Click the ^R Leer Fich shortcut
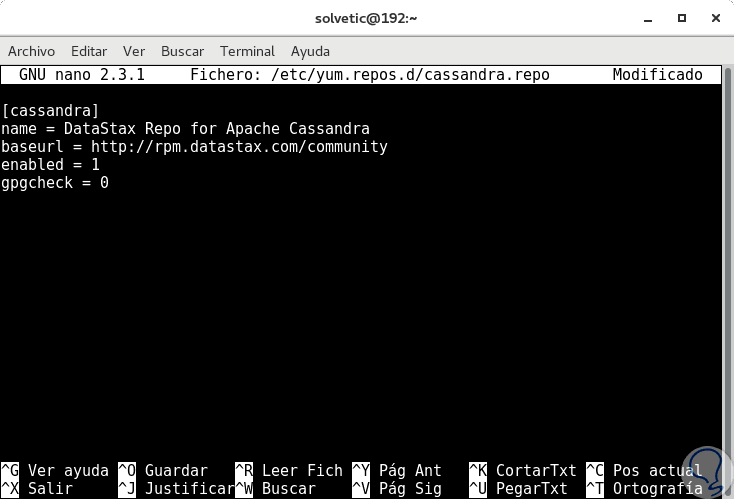The width and height of the screenshot is (734, 499). click(x=289, y=470)
